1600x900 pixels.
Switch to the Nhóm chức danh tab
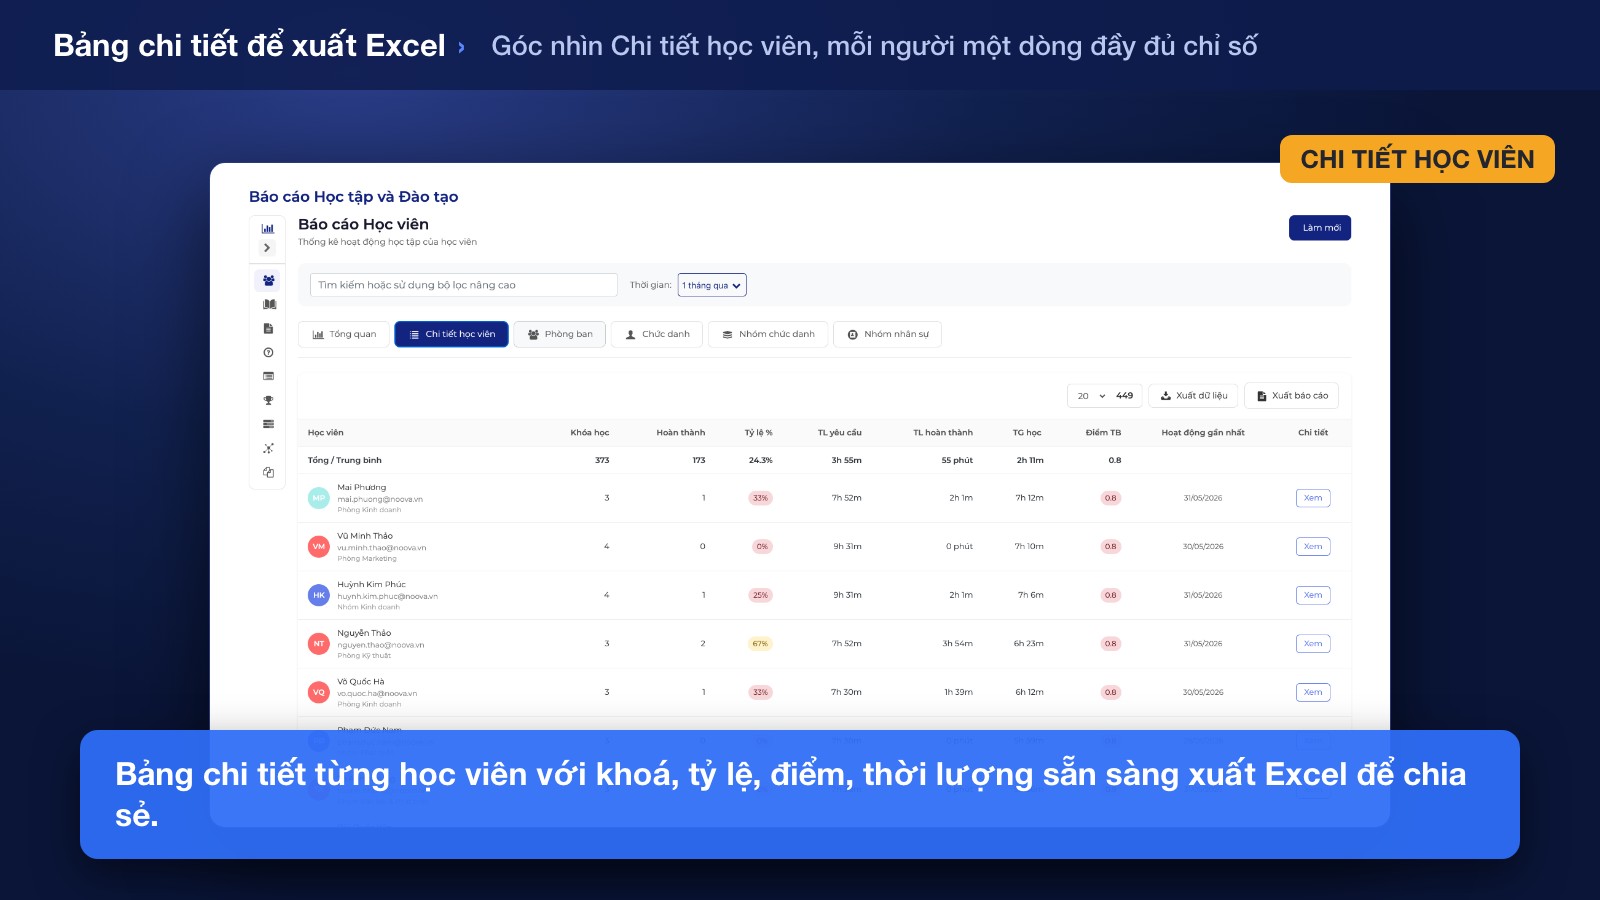768,334
